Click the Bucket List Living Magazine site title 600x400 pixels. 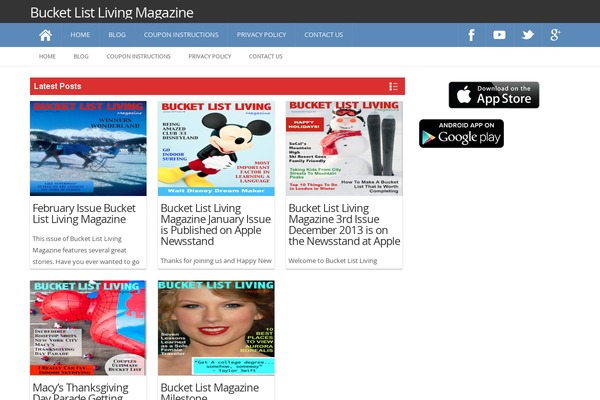click(x=112, y=13)
